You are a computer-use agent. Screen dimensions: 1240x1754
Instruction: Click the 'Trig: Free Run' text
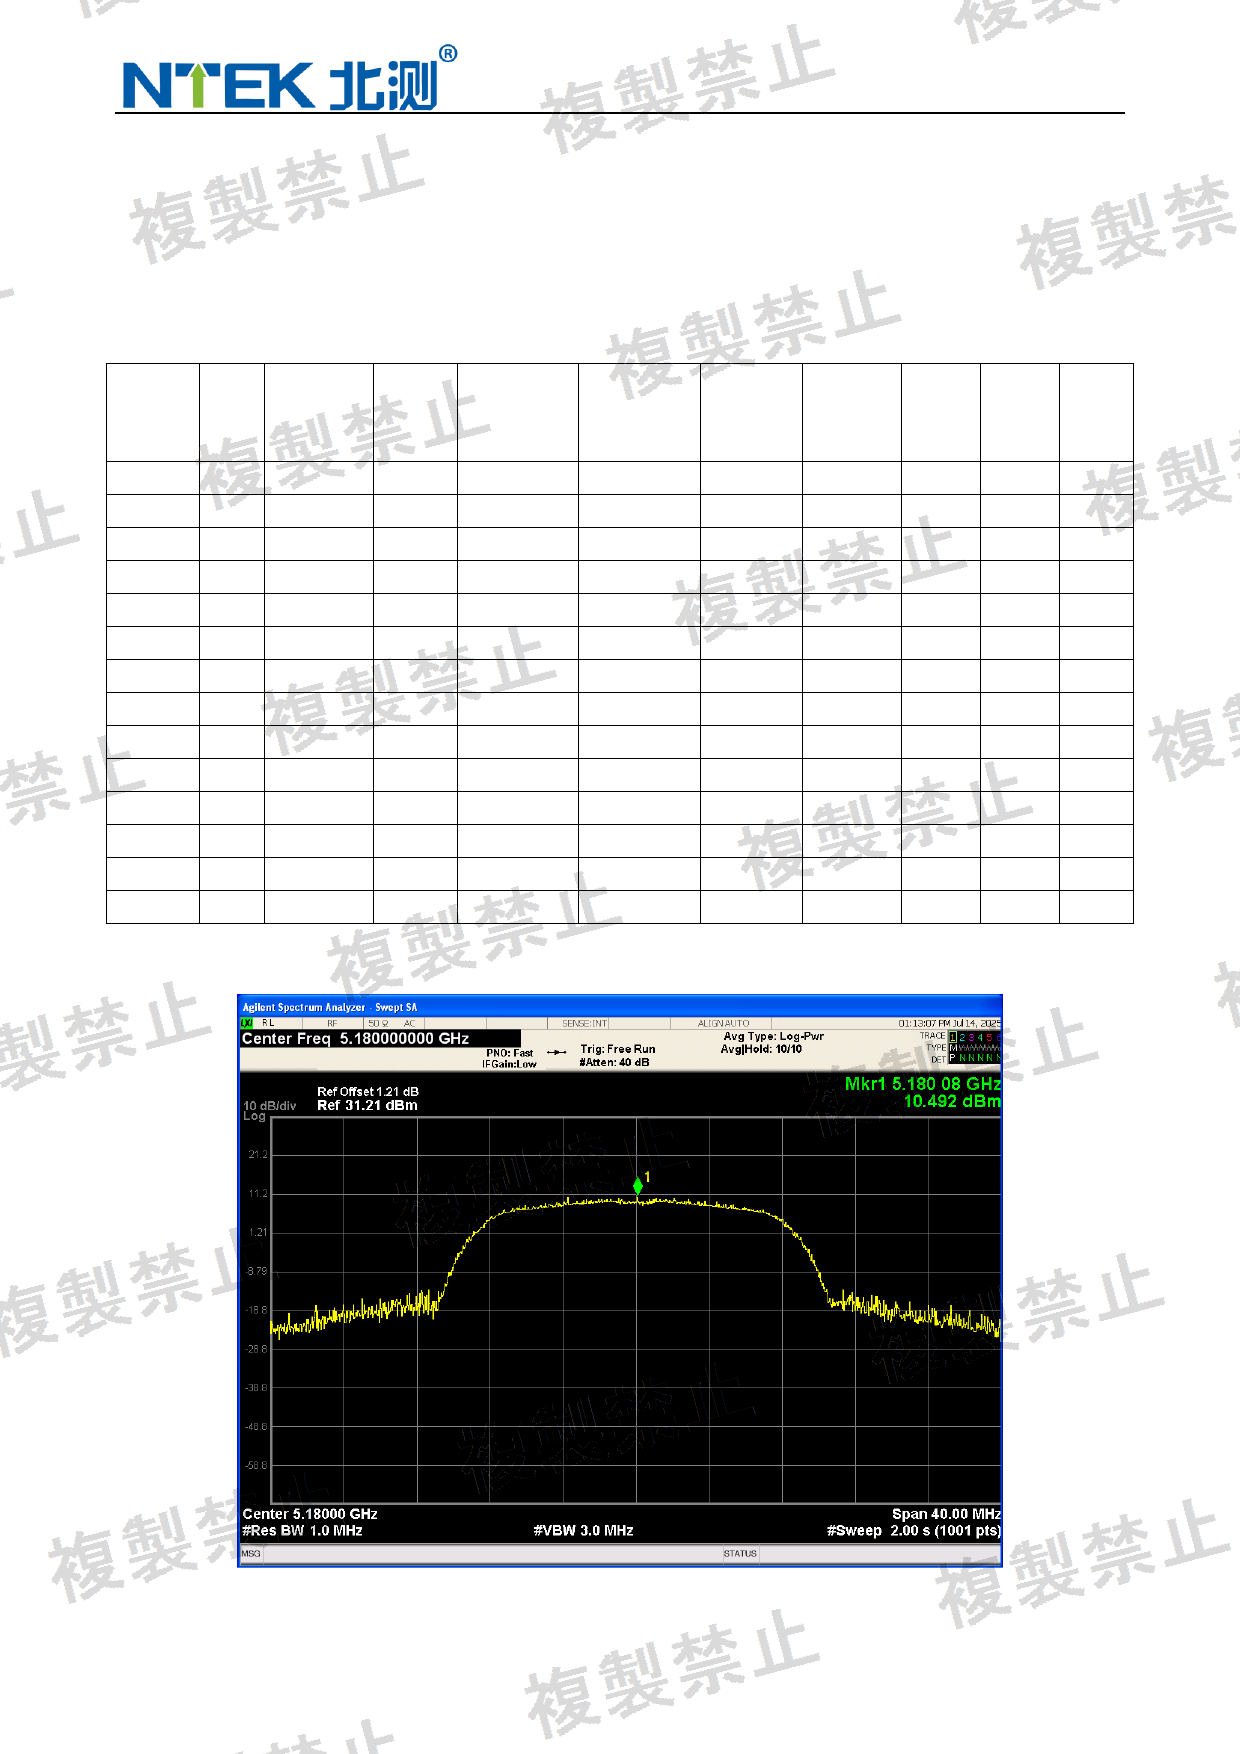tap(618, 1049)
